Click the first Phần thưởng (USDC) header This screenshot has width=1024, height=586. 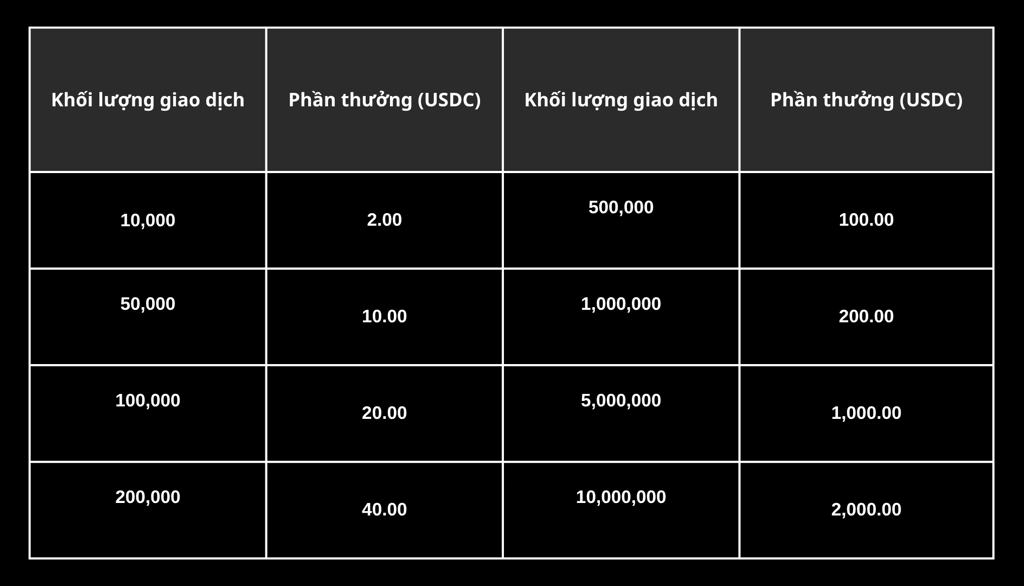tap(385, 100)
